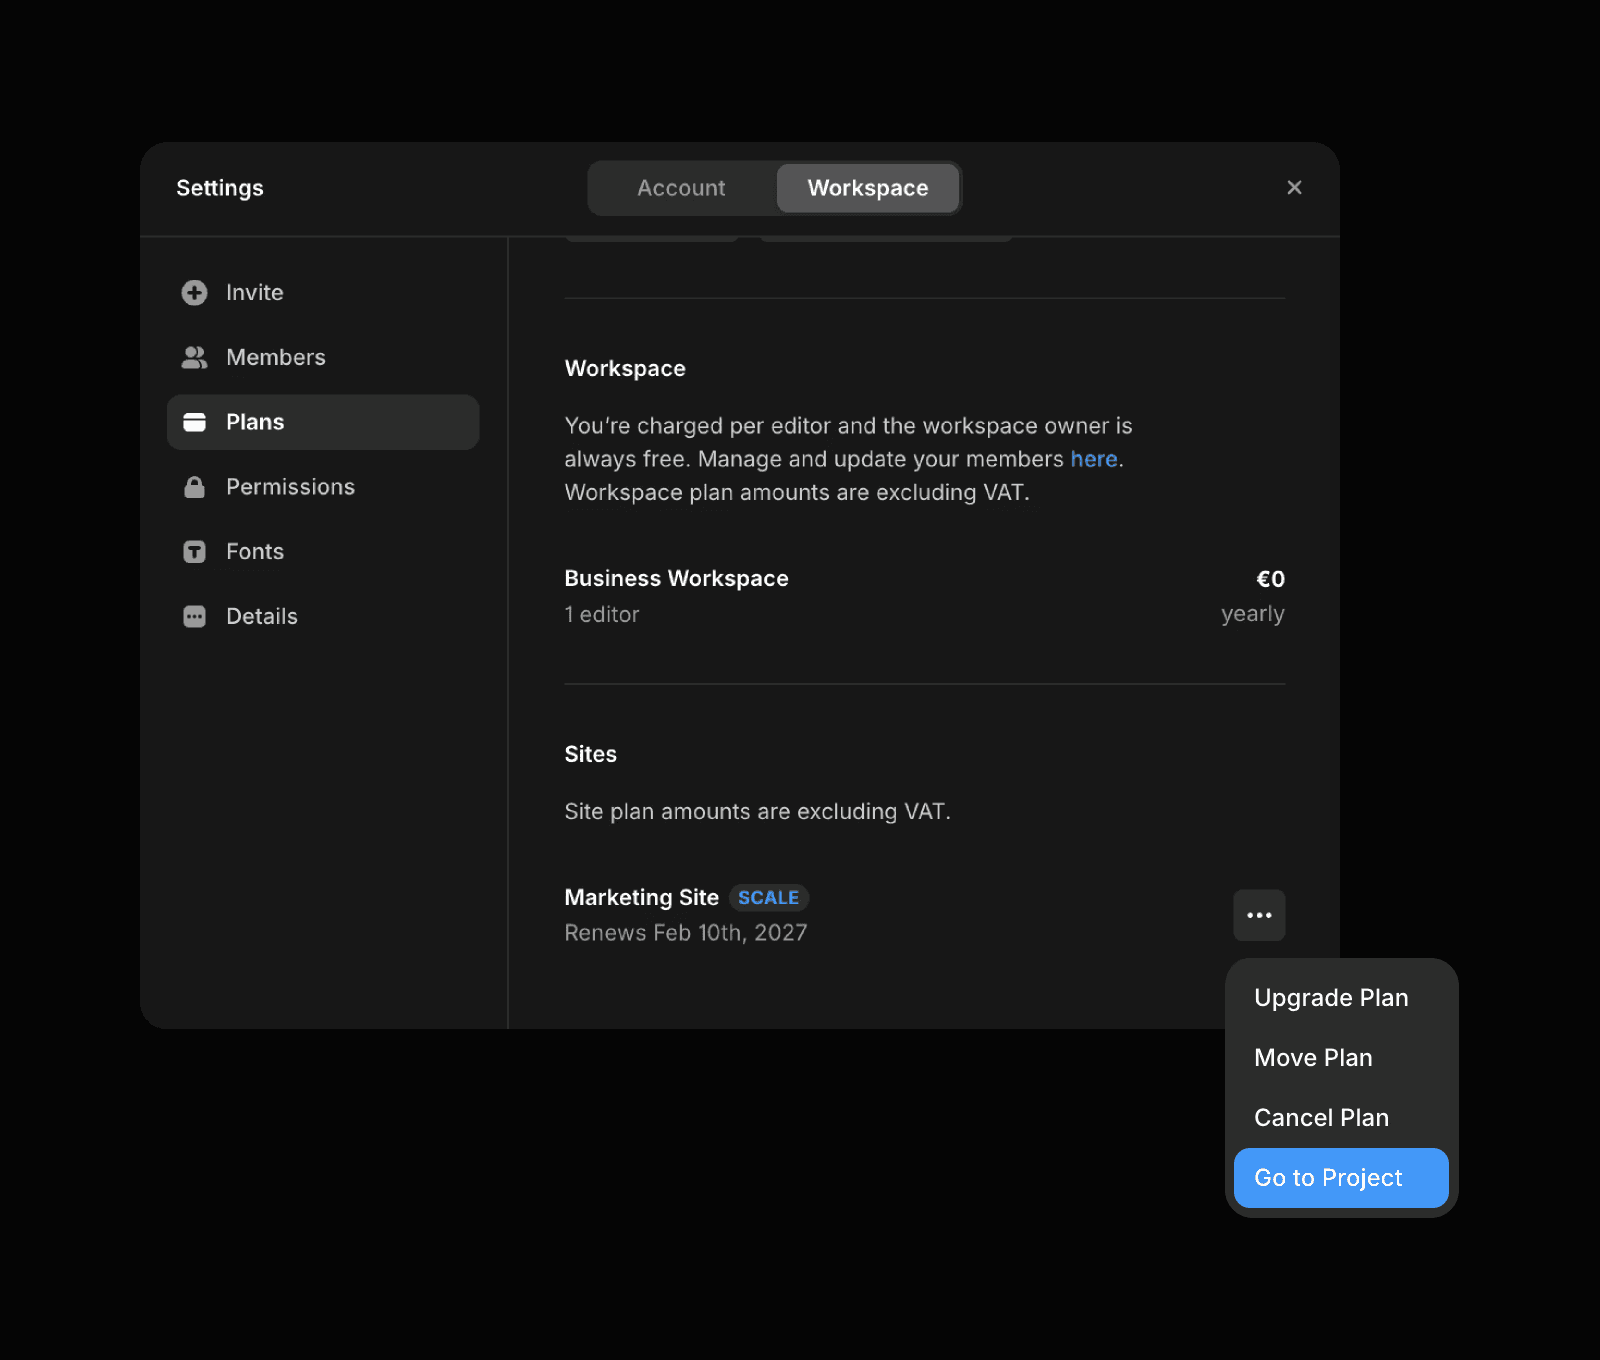Click the Fonts typography icon
Screen dimensions: 1600x1360
coord(193,551)
